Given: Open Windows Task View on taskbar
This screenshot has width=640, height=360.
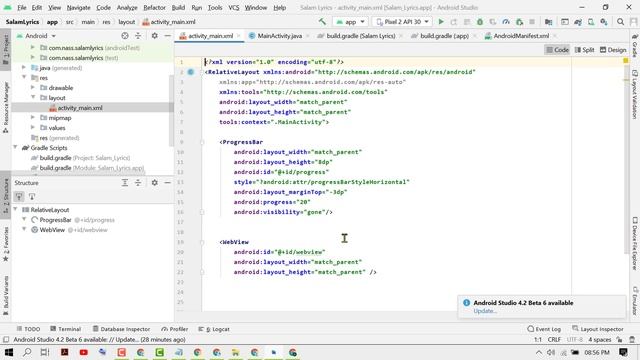Looking at the screenshot, I should [45, 352].
